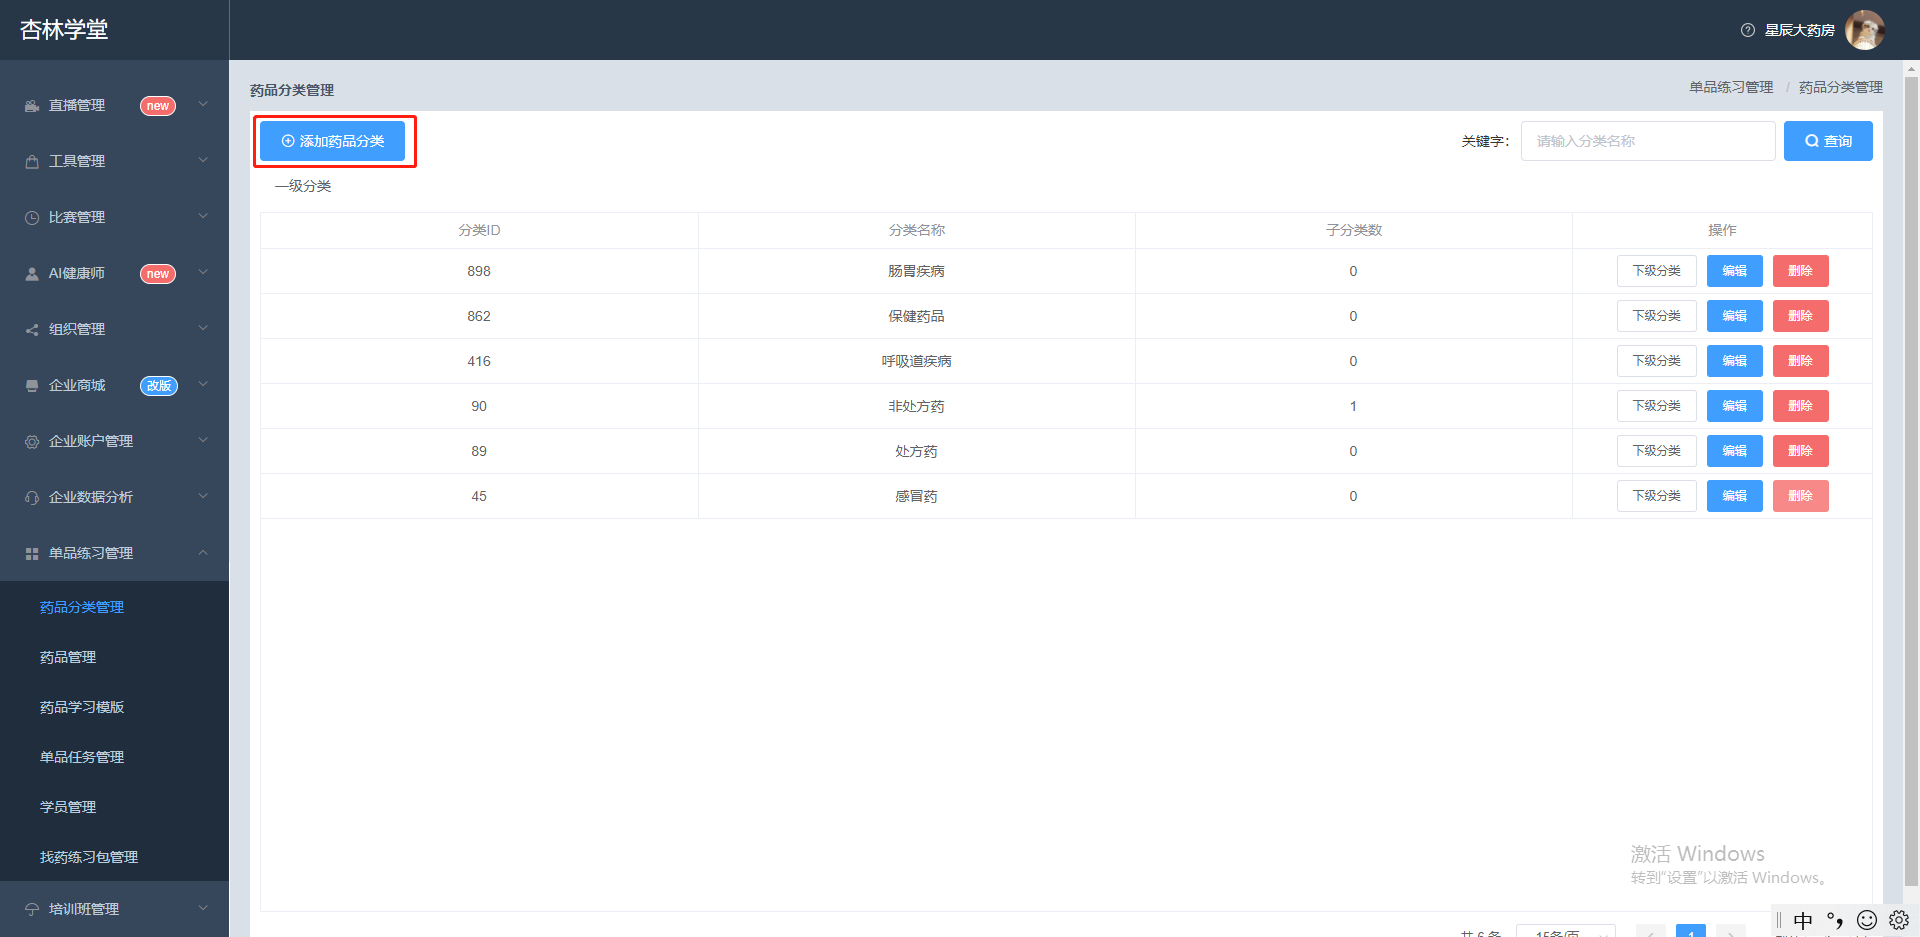The height and width of the screenshot is (937, 1920).
Task: Open 学员管理 in the sidebar
Action: 68,807
